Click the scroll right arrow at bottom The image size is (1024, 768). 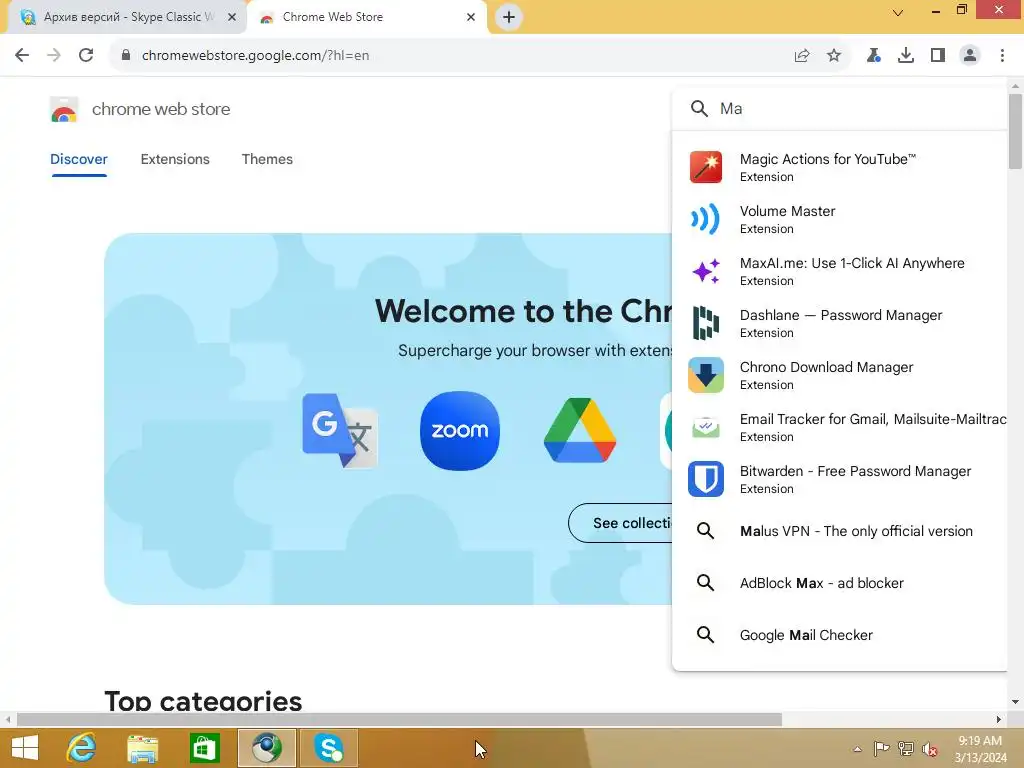pos(999,719)
